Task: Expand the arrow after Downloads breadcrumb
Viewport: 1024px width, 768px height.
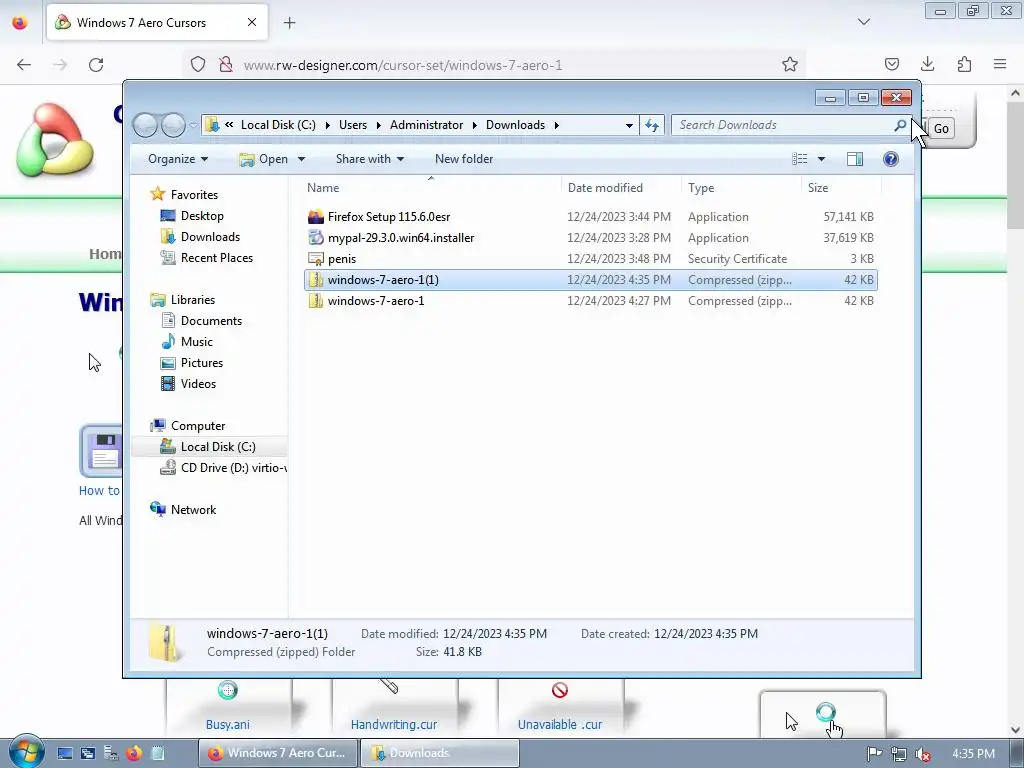Action: point(556,125)
